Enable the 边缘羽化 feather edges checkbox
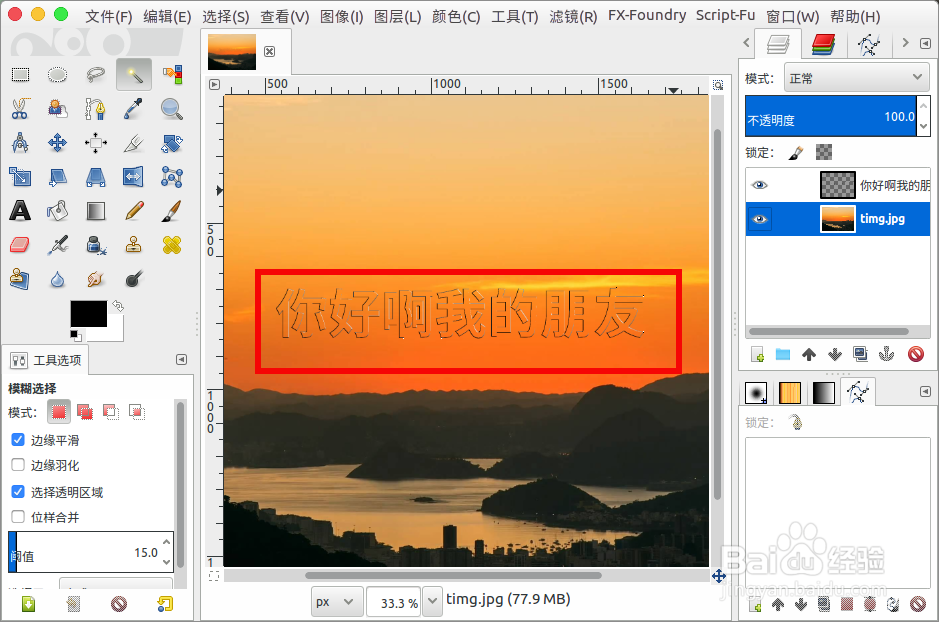 pos(18,465)
